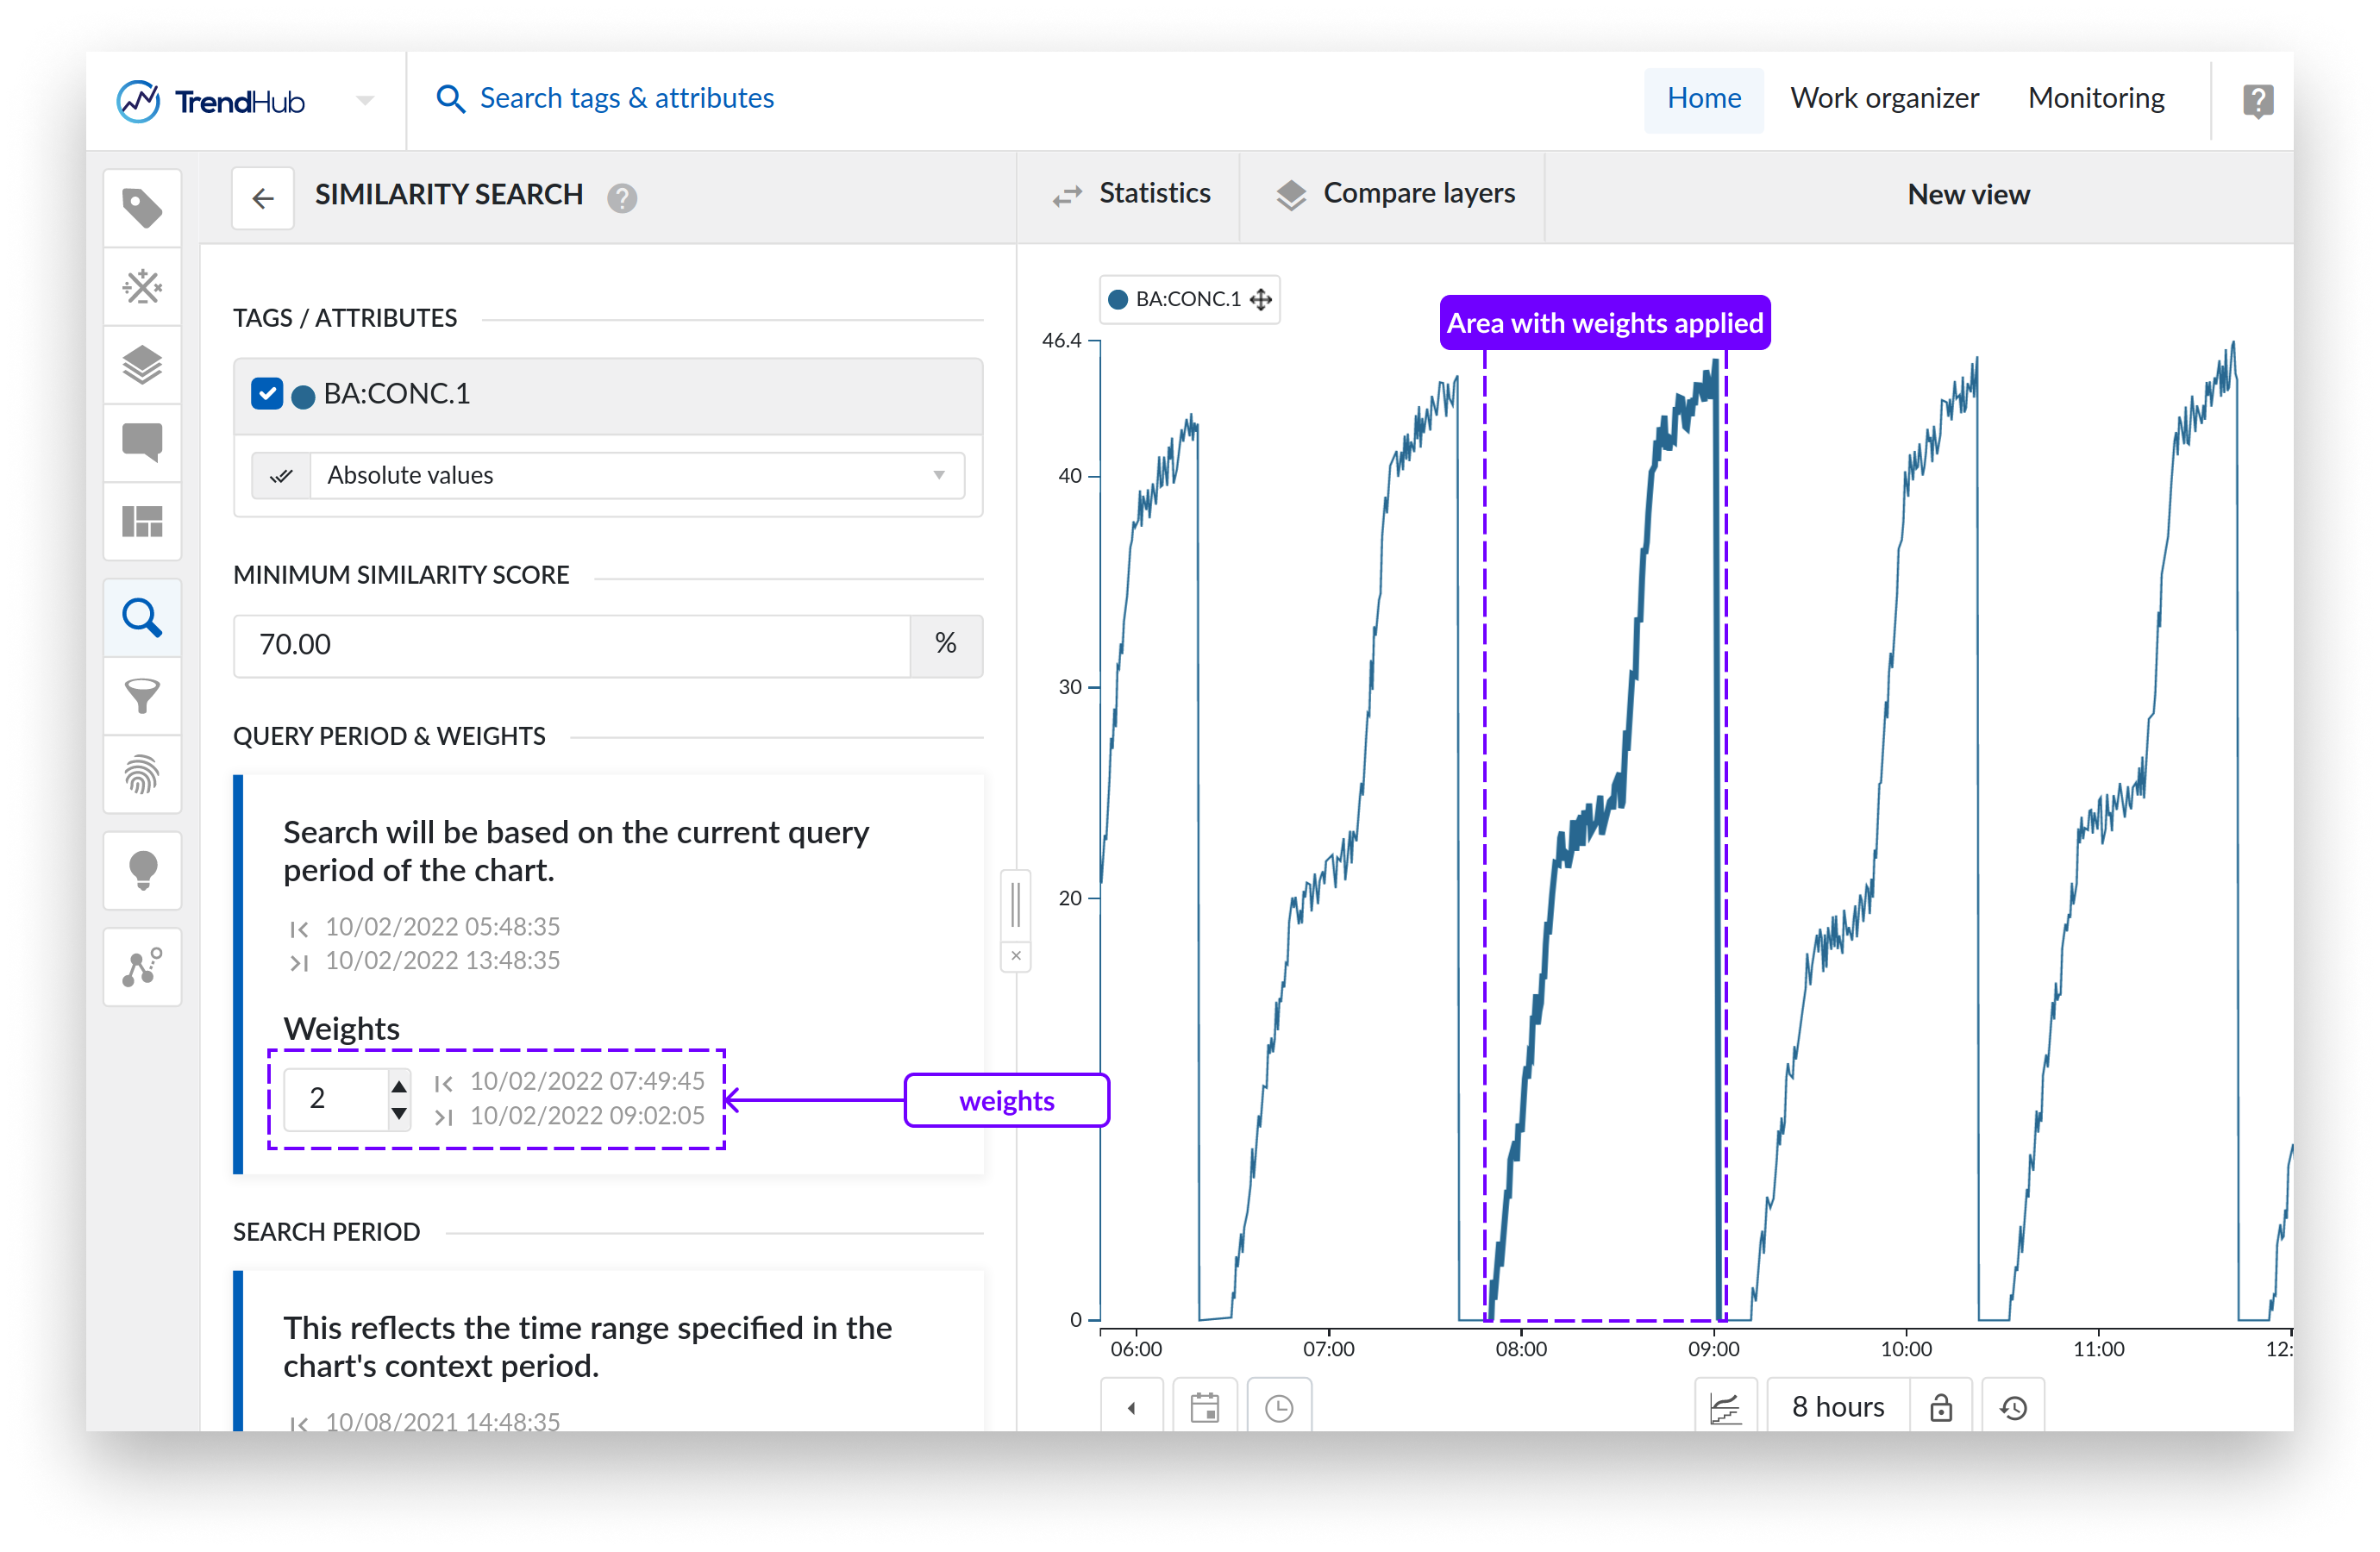Click the help icon beside Similarity Search
Image resolution: width=2380 pixels, height=1552 pixels.
[622, 198]
